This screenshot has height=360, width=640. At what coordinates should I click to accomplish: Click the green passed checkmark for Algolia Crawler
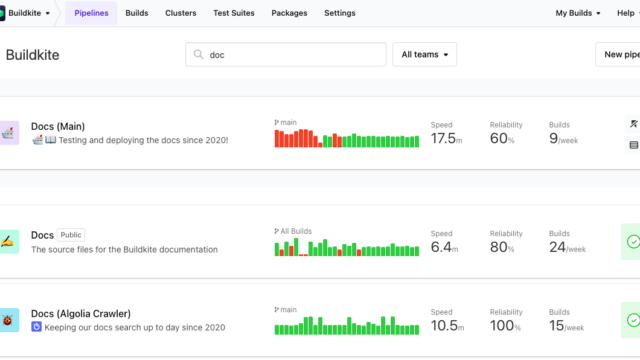pyautogui.click(x=633, y=320)
